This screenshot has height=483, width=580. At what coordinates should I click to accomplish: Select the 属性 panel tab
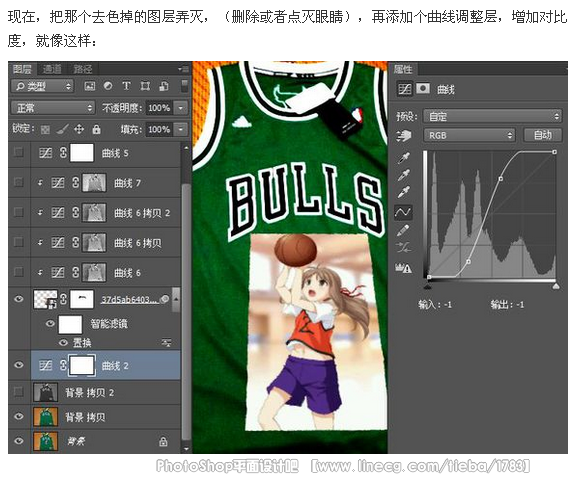(403, 69)
